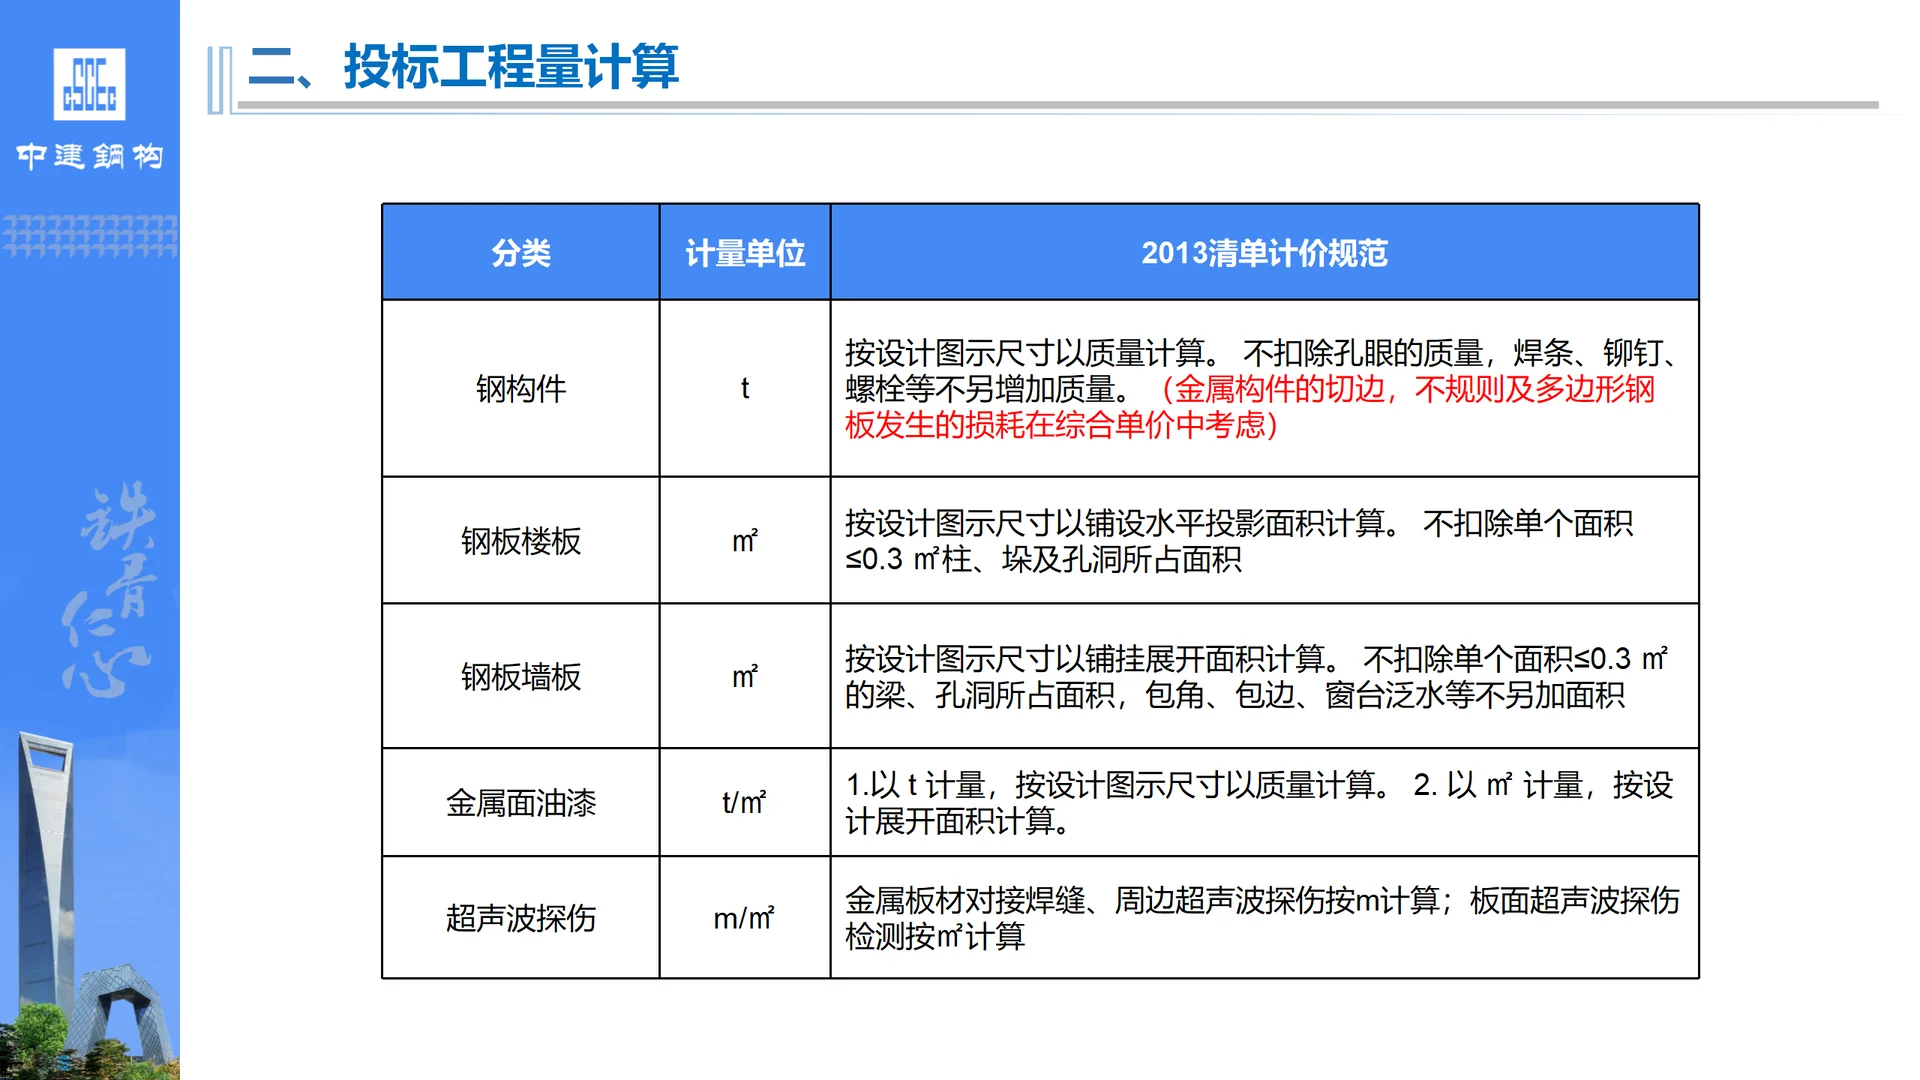This screenshot has height=1080, width=1920.
Task: Click the 钢板楼板 row label
Action: 519,541
